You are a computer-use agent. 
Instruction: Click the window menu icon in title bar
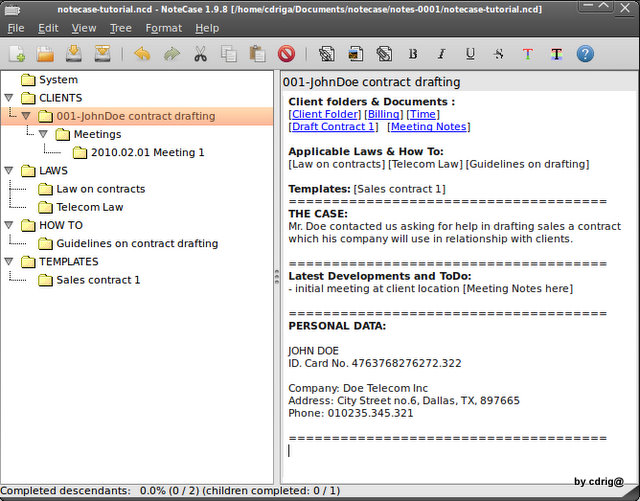coord(12,9)
